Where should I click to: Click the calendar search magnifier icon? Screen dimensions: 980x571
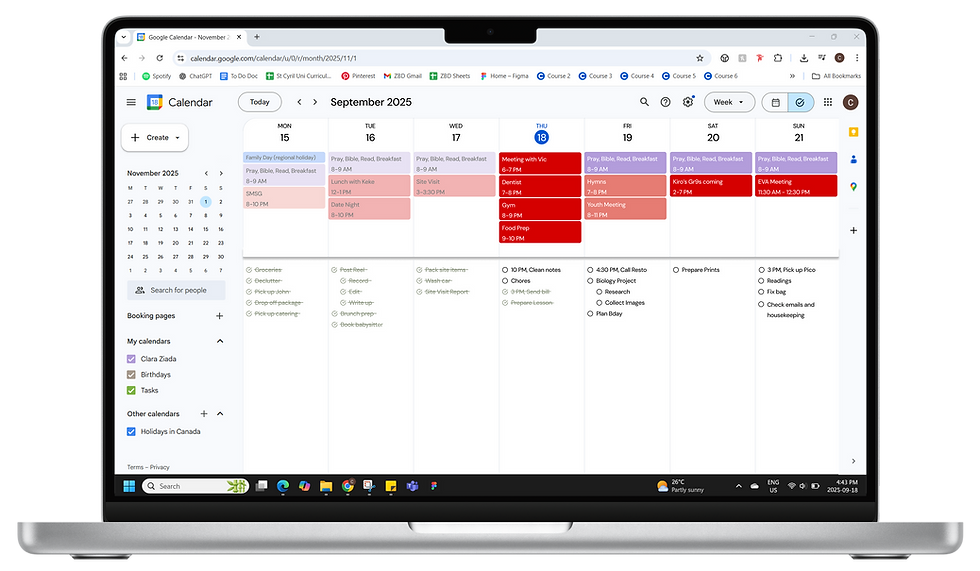[x=644, y=102]
